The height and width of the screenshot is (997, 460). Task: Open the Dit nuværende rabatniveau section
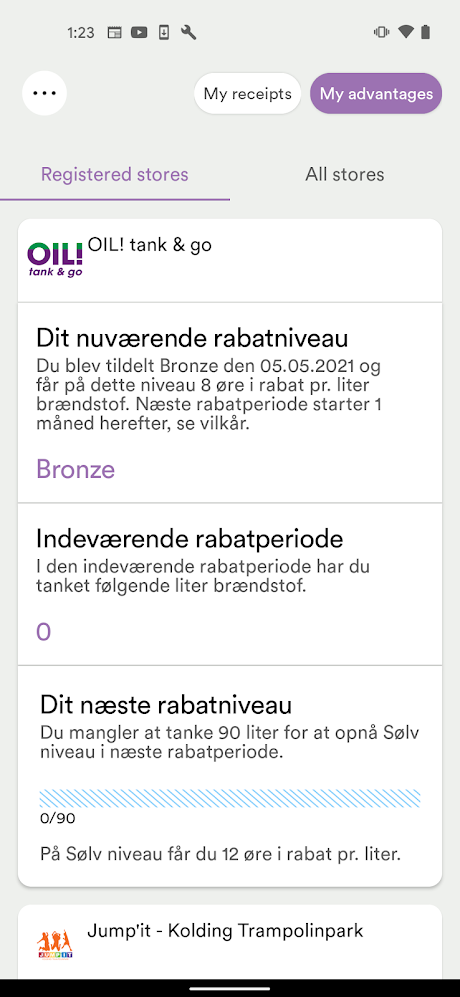[230, 402]
